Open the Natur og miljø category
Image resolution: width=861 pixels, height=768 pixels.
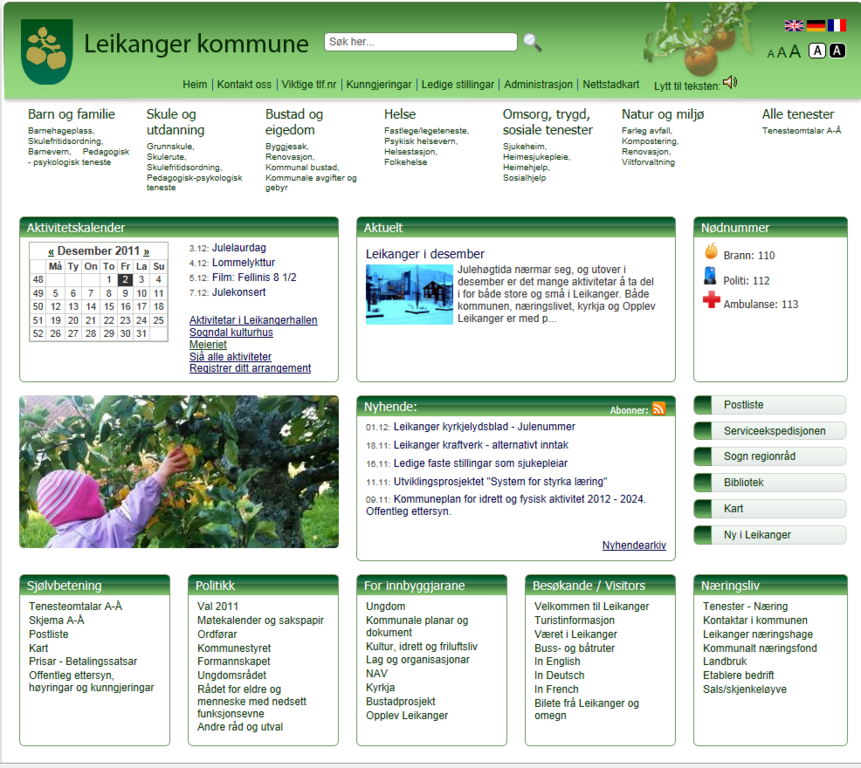click(x=662, y=114)
